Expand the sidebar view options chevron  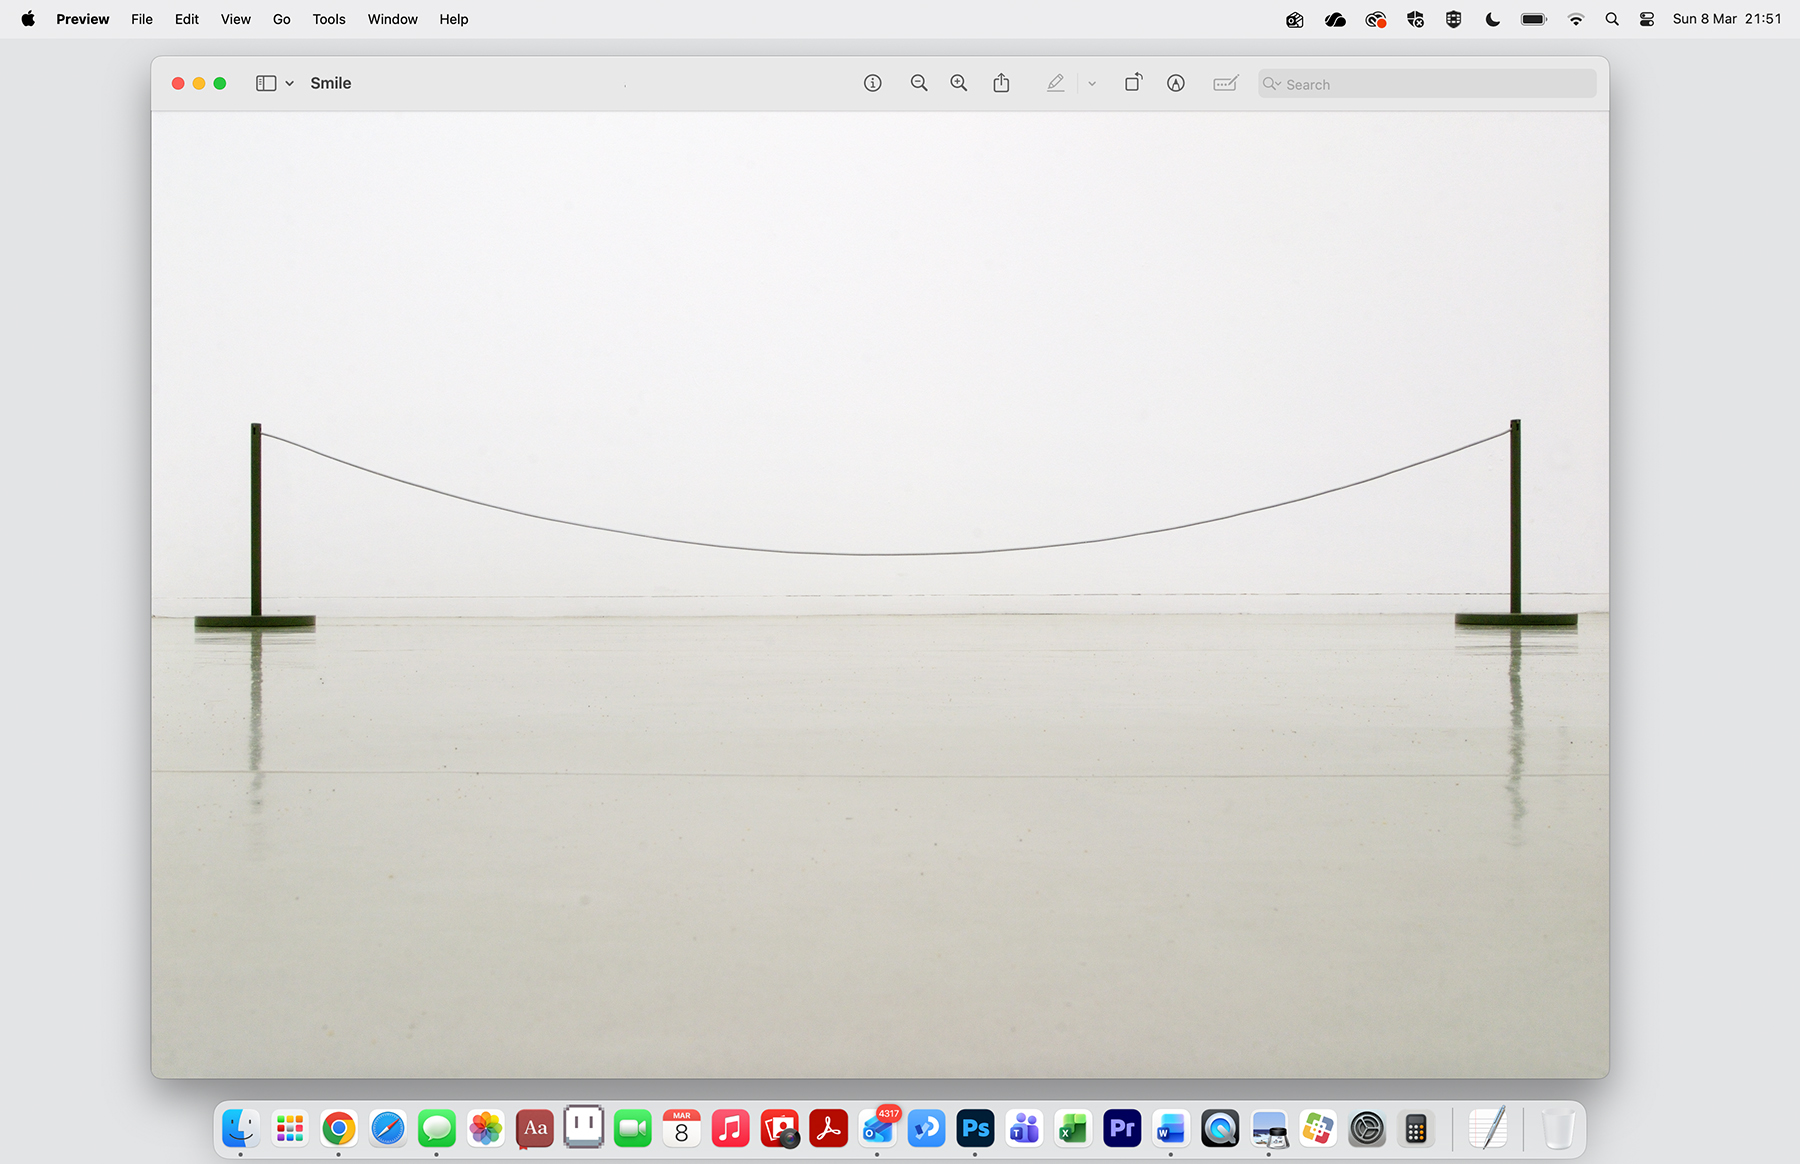[x=290, y=83]
